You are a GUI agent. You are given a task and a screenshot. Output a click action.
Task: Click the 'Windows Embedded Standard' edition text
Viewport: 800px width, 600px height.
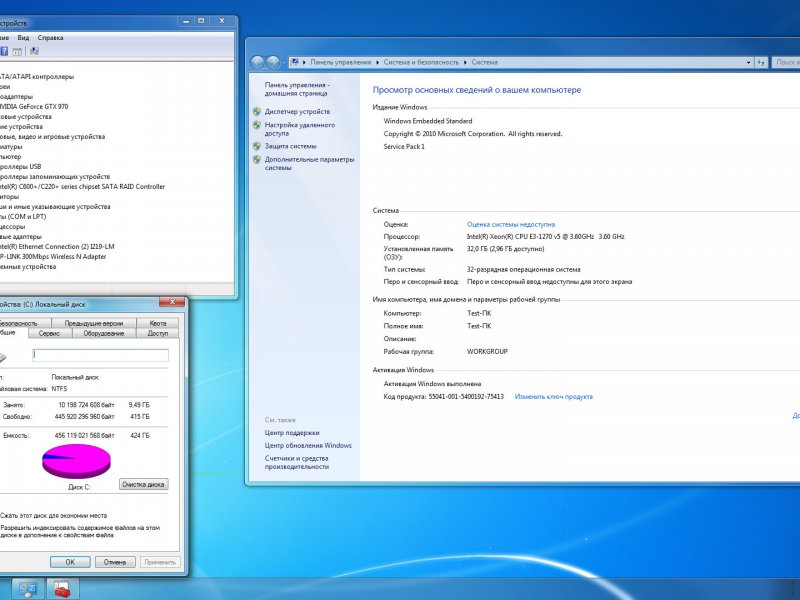click(428, 121)
